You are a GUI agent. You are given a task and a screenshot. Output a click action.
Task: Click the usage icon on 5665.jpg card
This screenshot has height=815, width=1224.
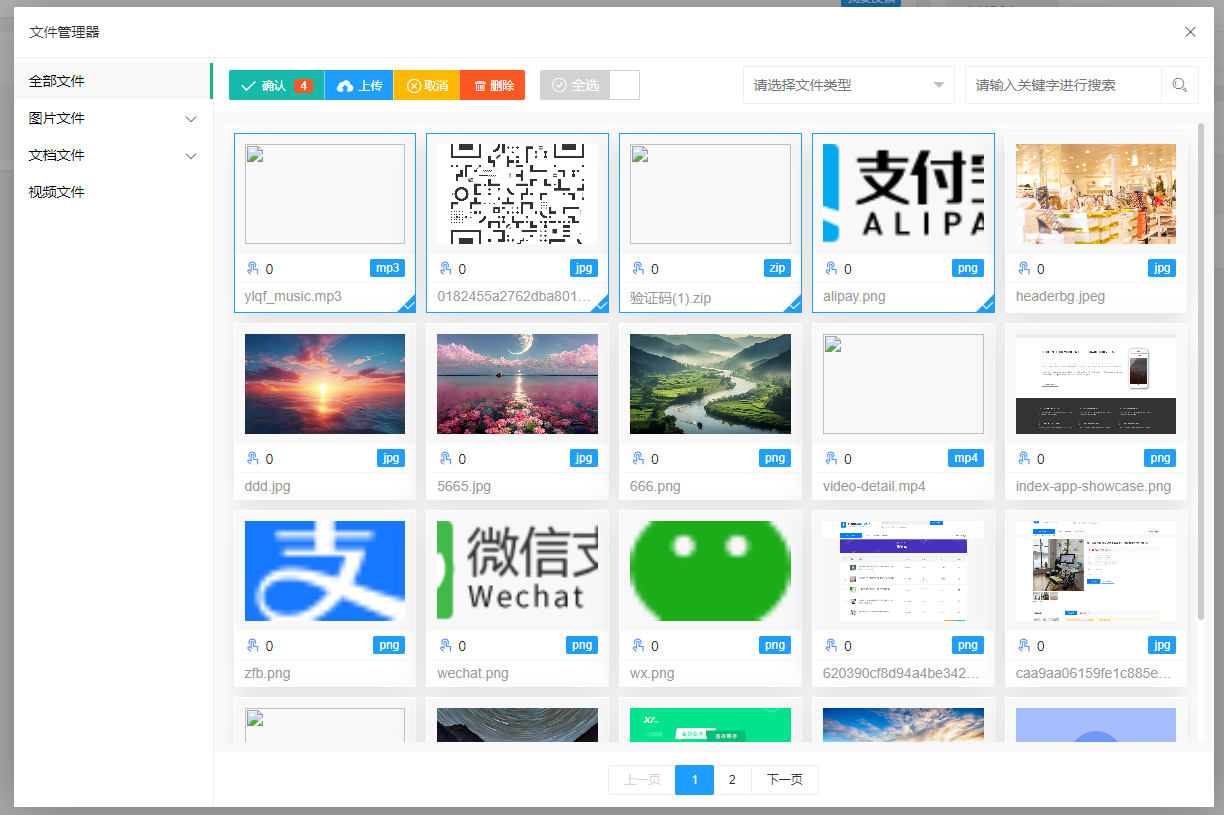pos(445,459)
